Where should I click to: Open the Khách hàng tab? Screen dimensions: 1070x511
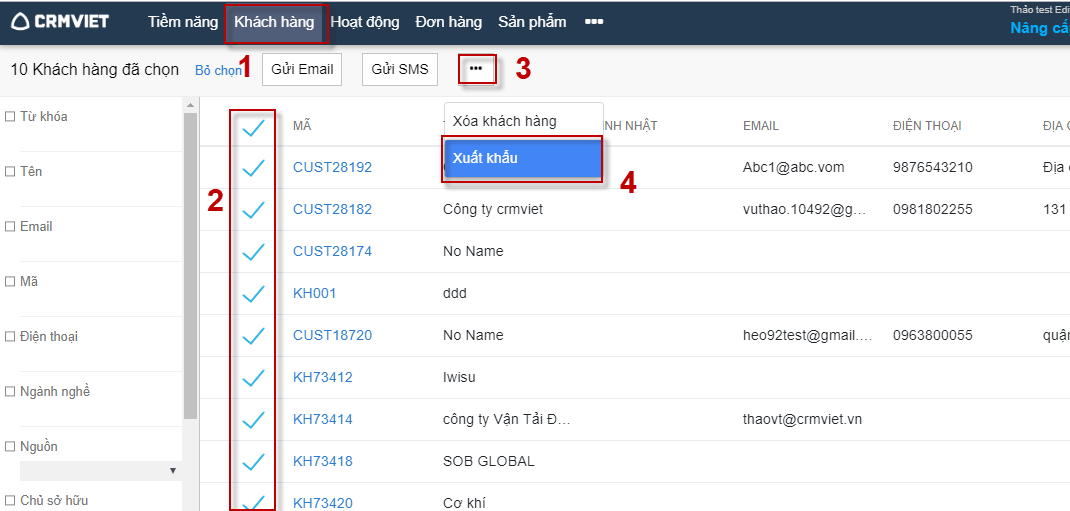click(x=274, y=22)
